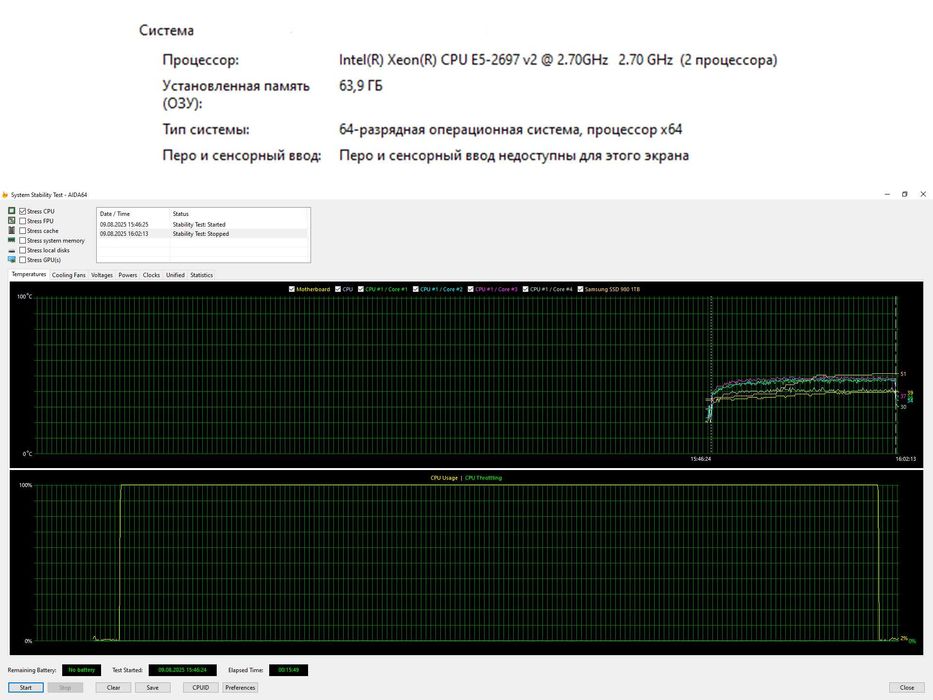The width and height of the screenshot is (933, 700).
Task: Open the Clocks tab
Action: tap(151, 275)
